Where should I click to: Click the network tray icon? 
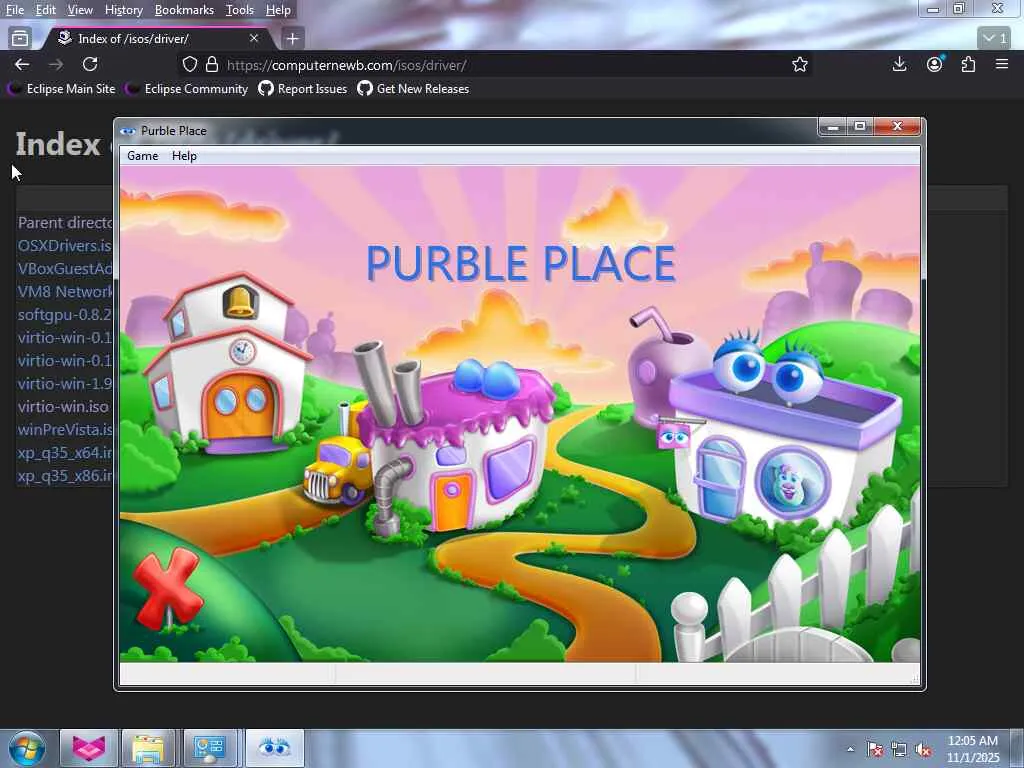(899, 750)
